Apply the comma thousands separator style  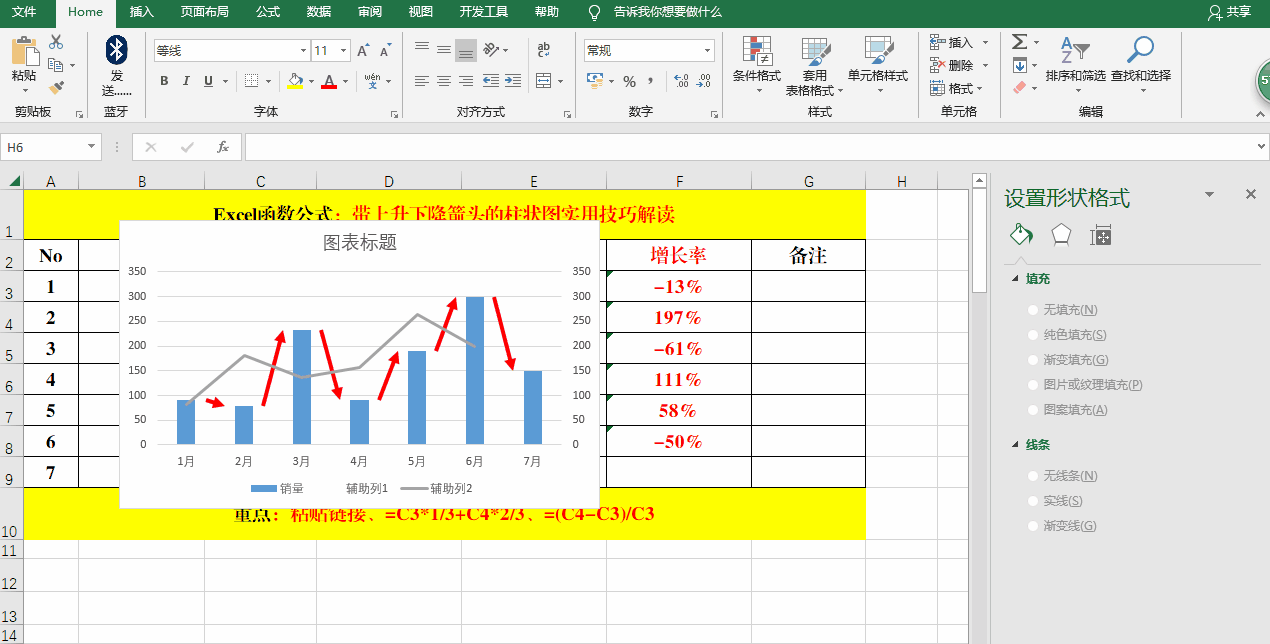pyautogui.click(x=650, y=81)
